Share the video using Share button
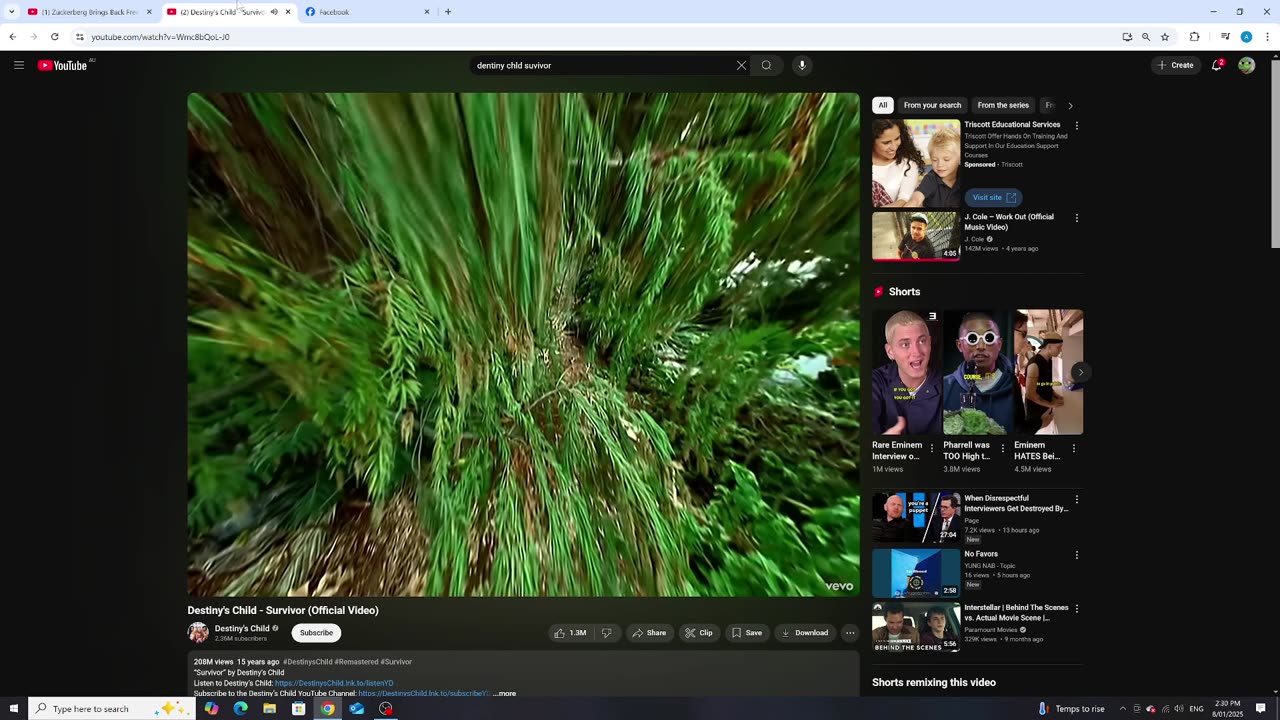This screenshot has height=720, width=1280. click(648, 633)
